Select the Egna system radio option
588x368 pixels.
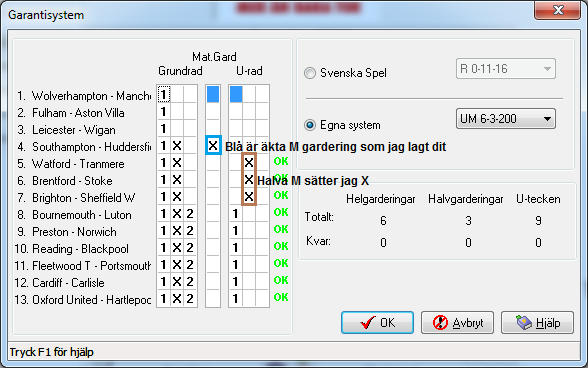coord(310,125)
